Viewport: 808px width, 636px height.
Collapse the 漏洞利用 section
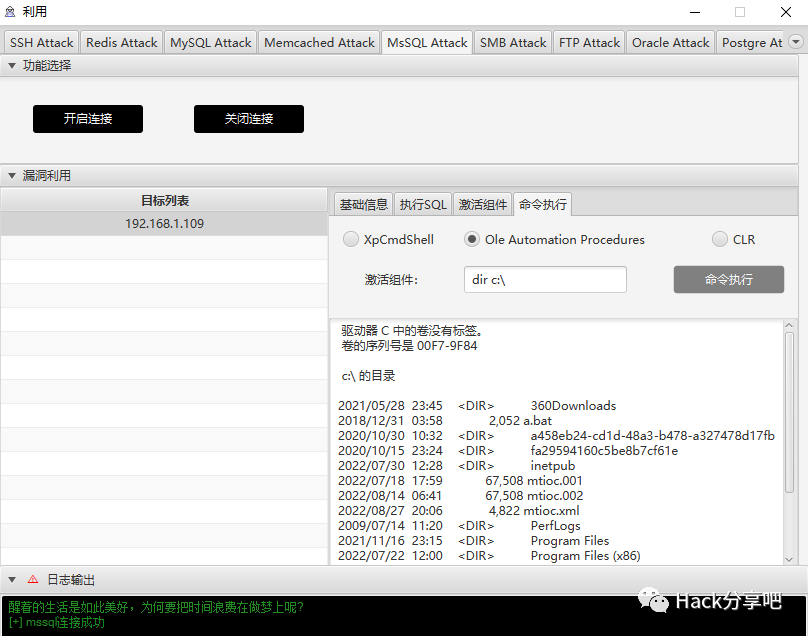coord(12,176)
